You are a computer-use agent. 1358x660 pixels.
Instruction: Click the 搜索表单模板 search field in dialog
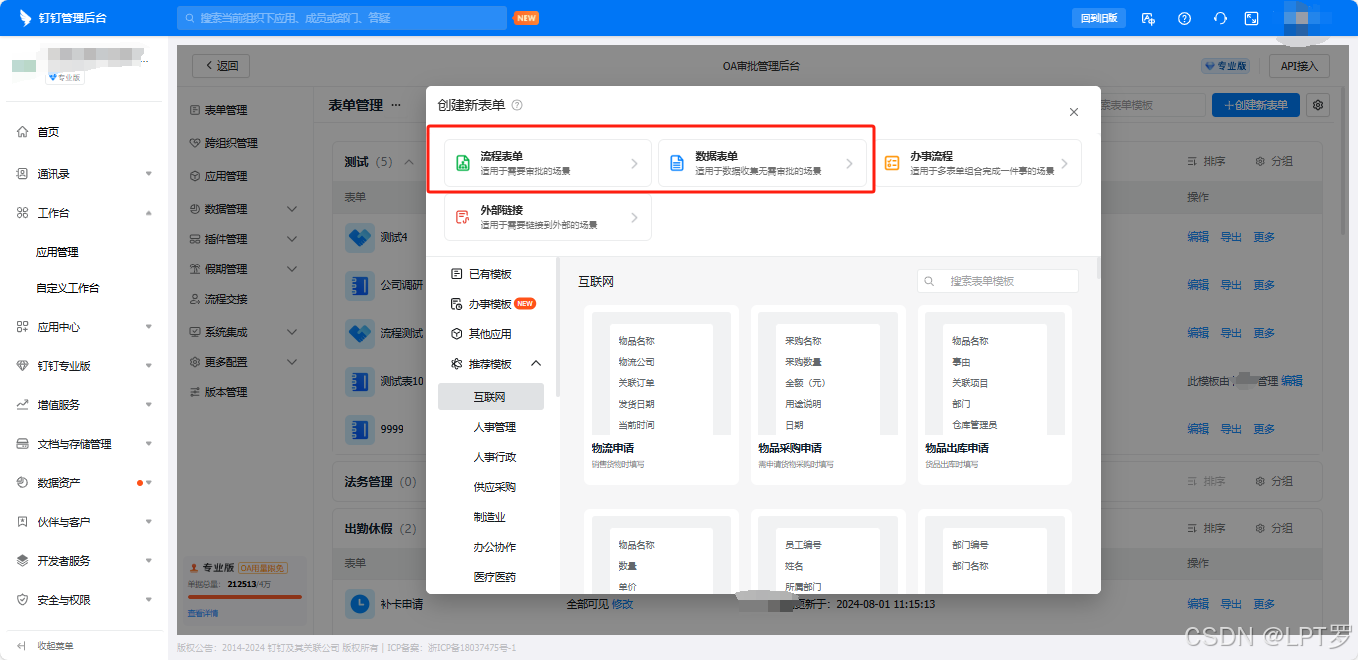click(x=998, y=281)
